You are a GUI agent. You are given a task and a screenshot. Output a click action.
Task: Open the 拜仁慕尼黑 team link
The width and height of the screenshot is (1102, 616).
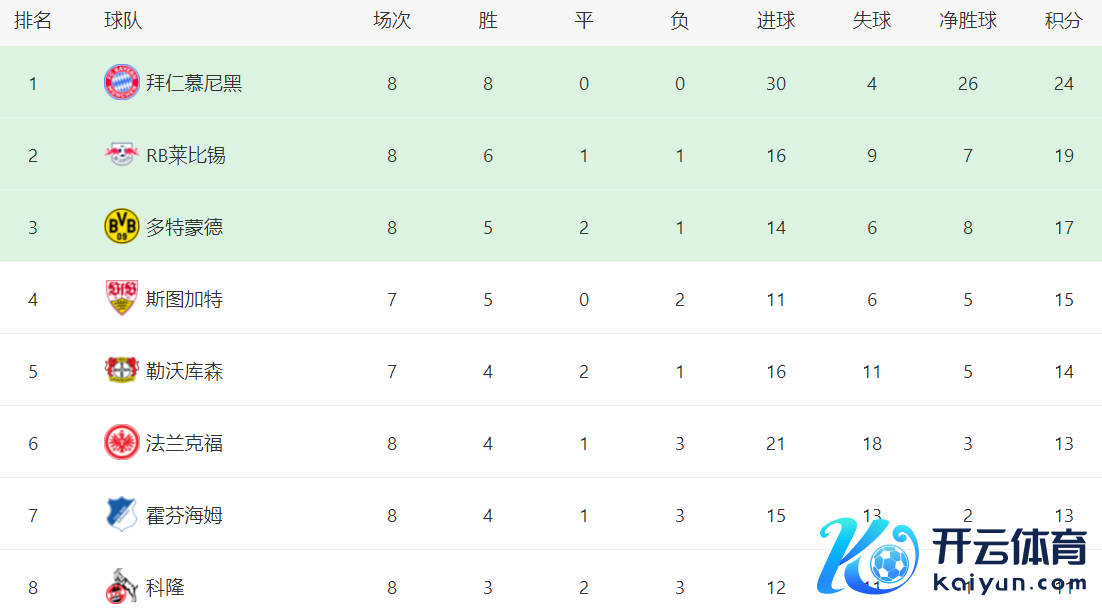point(194,83)
